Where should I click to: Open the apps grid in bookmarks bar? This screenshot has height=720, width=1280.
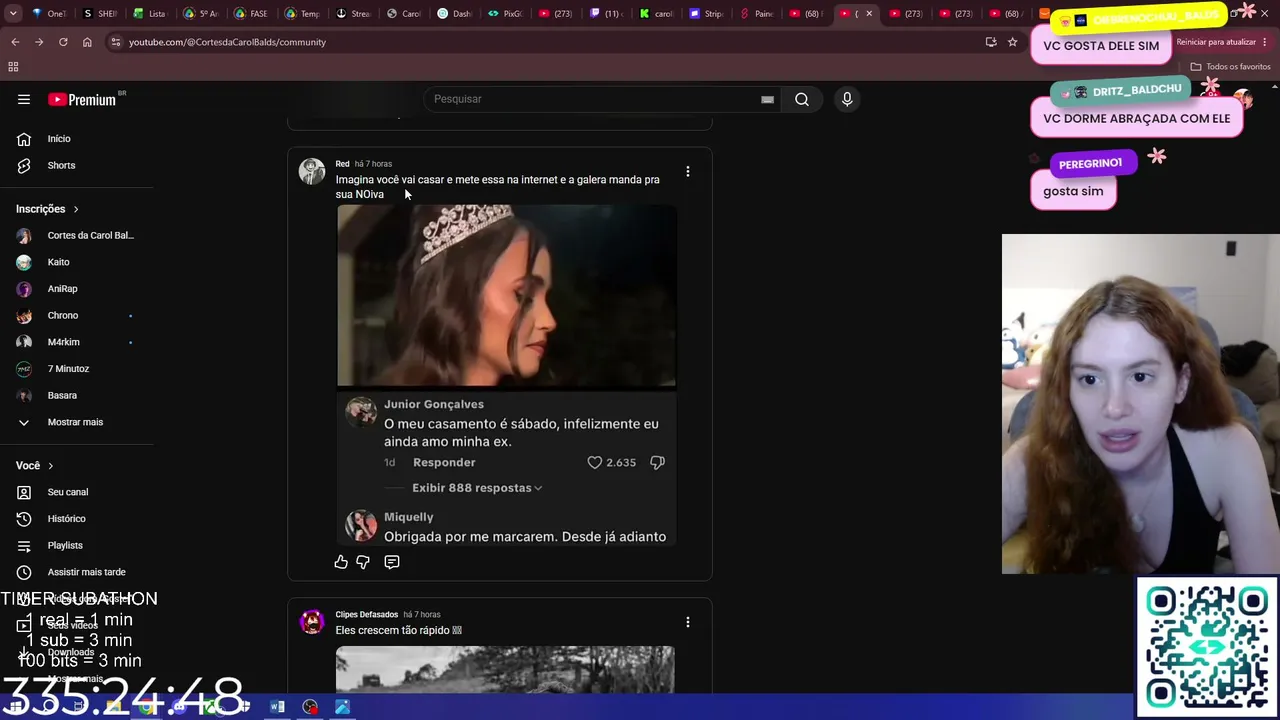13,67
